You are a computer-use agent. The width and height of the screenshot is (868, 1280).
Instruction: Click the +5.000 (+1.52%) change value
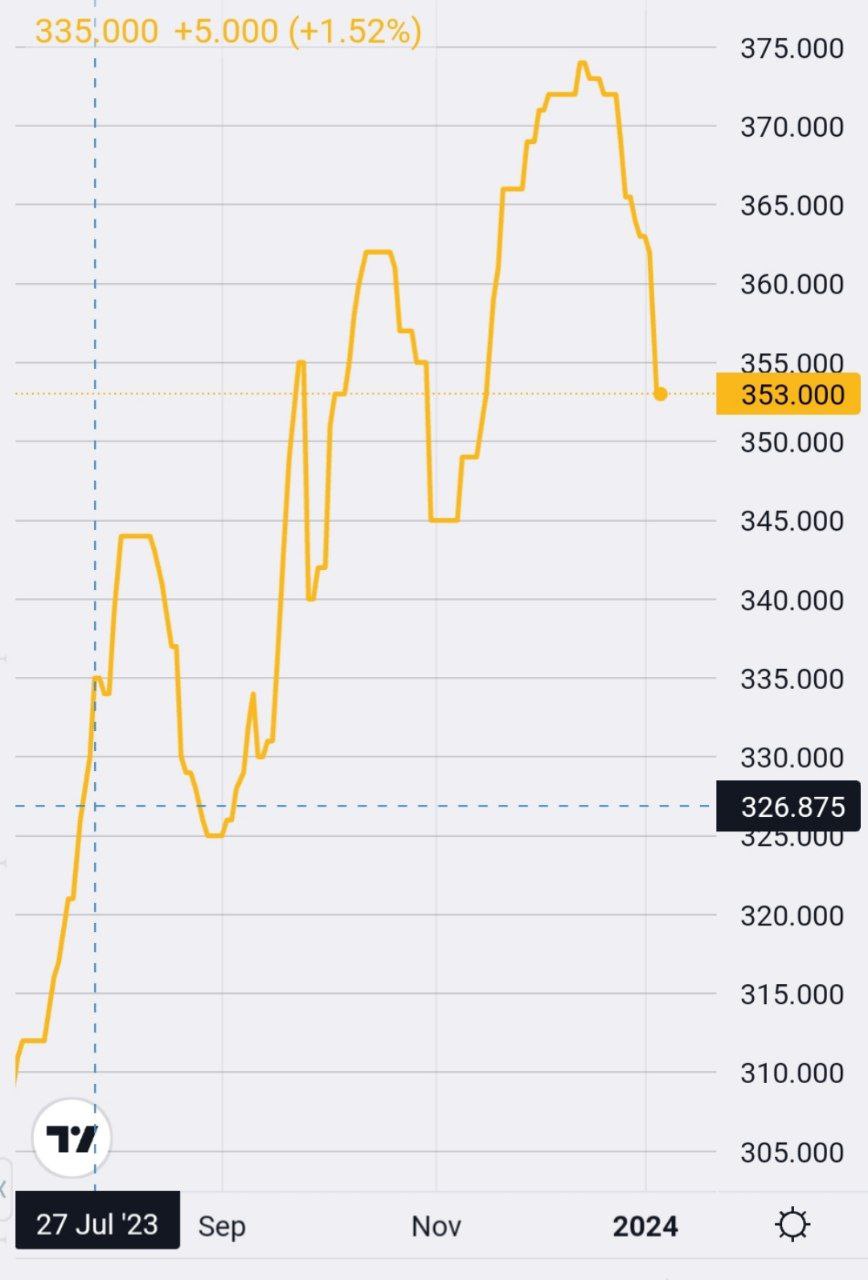(x=298, y=31)
